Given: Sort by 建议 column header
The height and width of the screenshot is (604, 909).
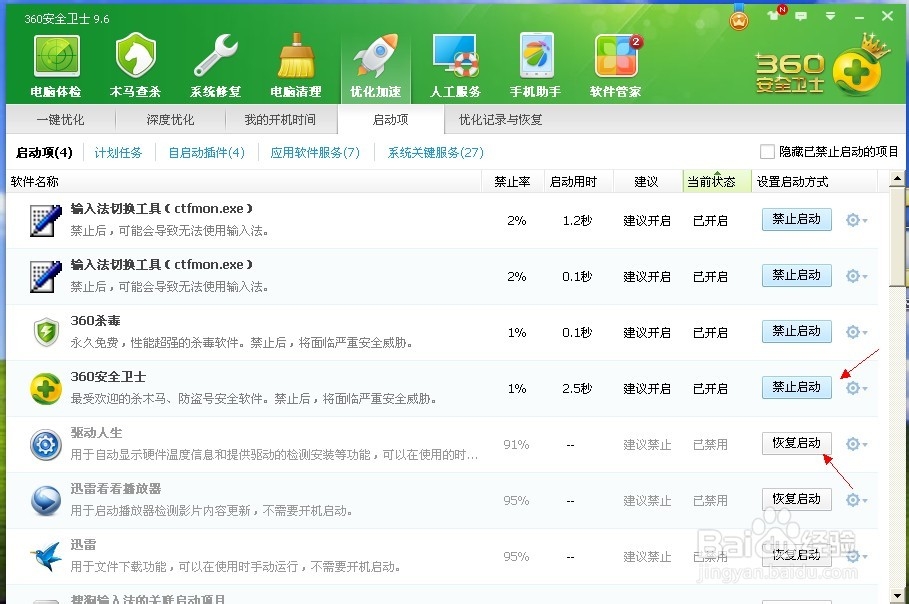Looking at the screenshot, I should pos(646,181).
